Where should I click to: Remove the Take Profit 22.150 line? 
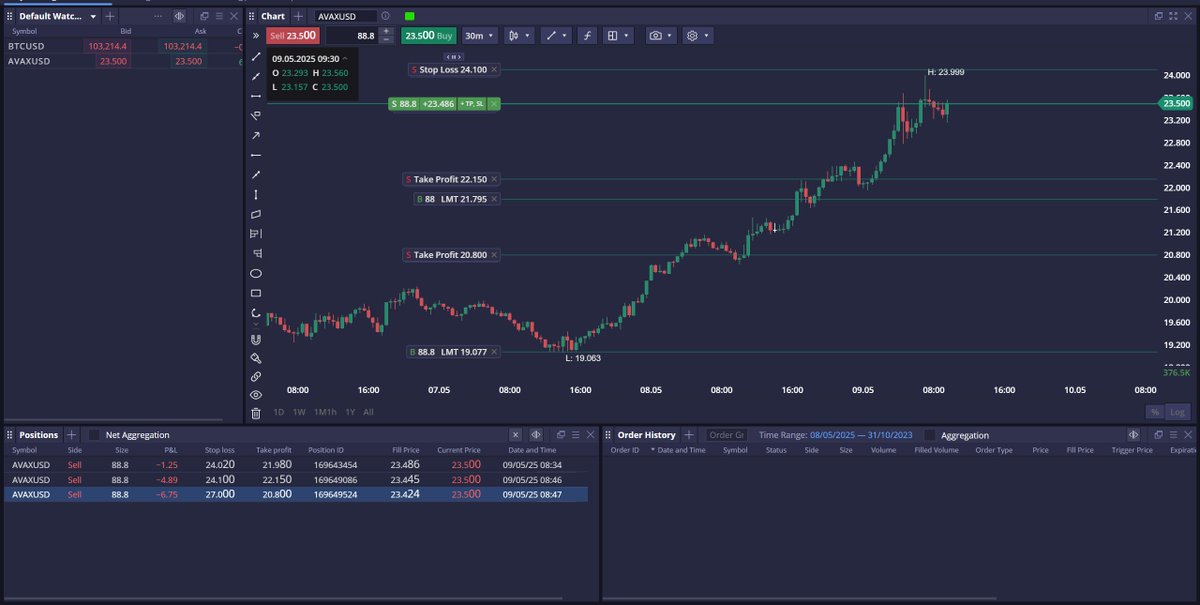(x=494, y=179)
